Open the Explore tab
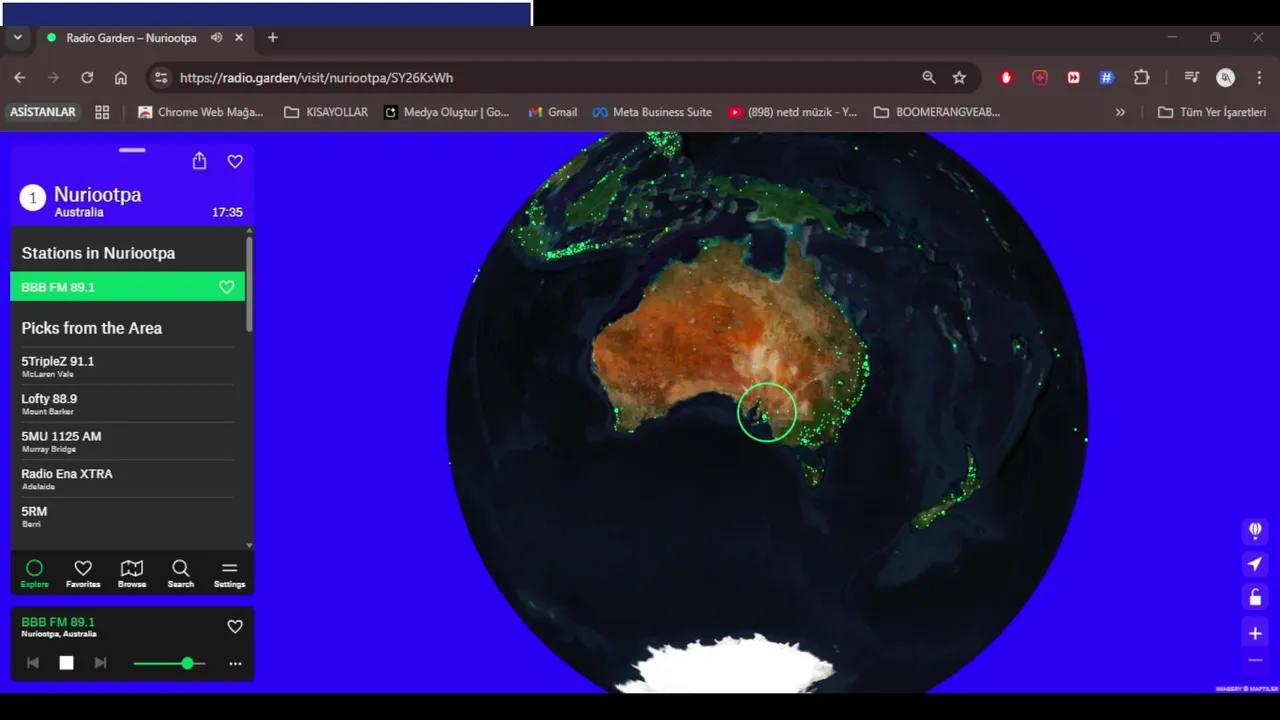Image resolution: width=1280 pixels, height=720 pixels. pyautogui.click(x=35, y=574)
